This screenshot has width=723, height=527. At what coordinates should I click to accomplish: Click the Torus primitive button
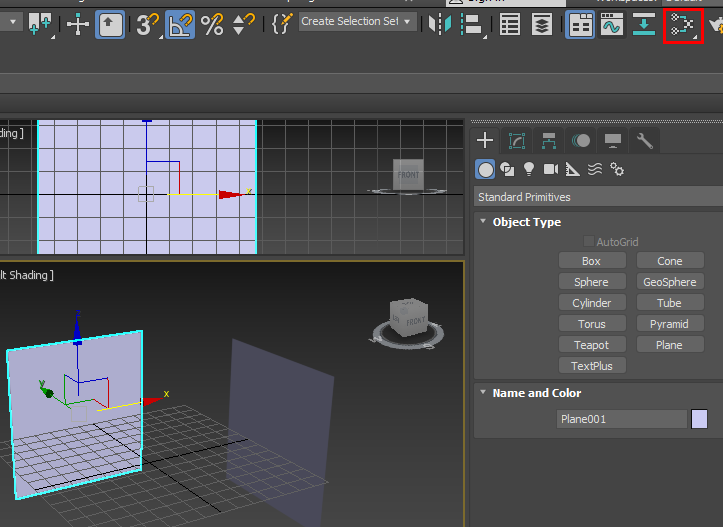pos(592,324)
